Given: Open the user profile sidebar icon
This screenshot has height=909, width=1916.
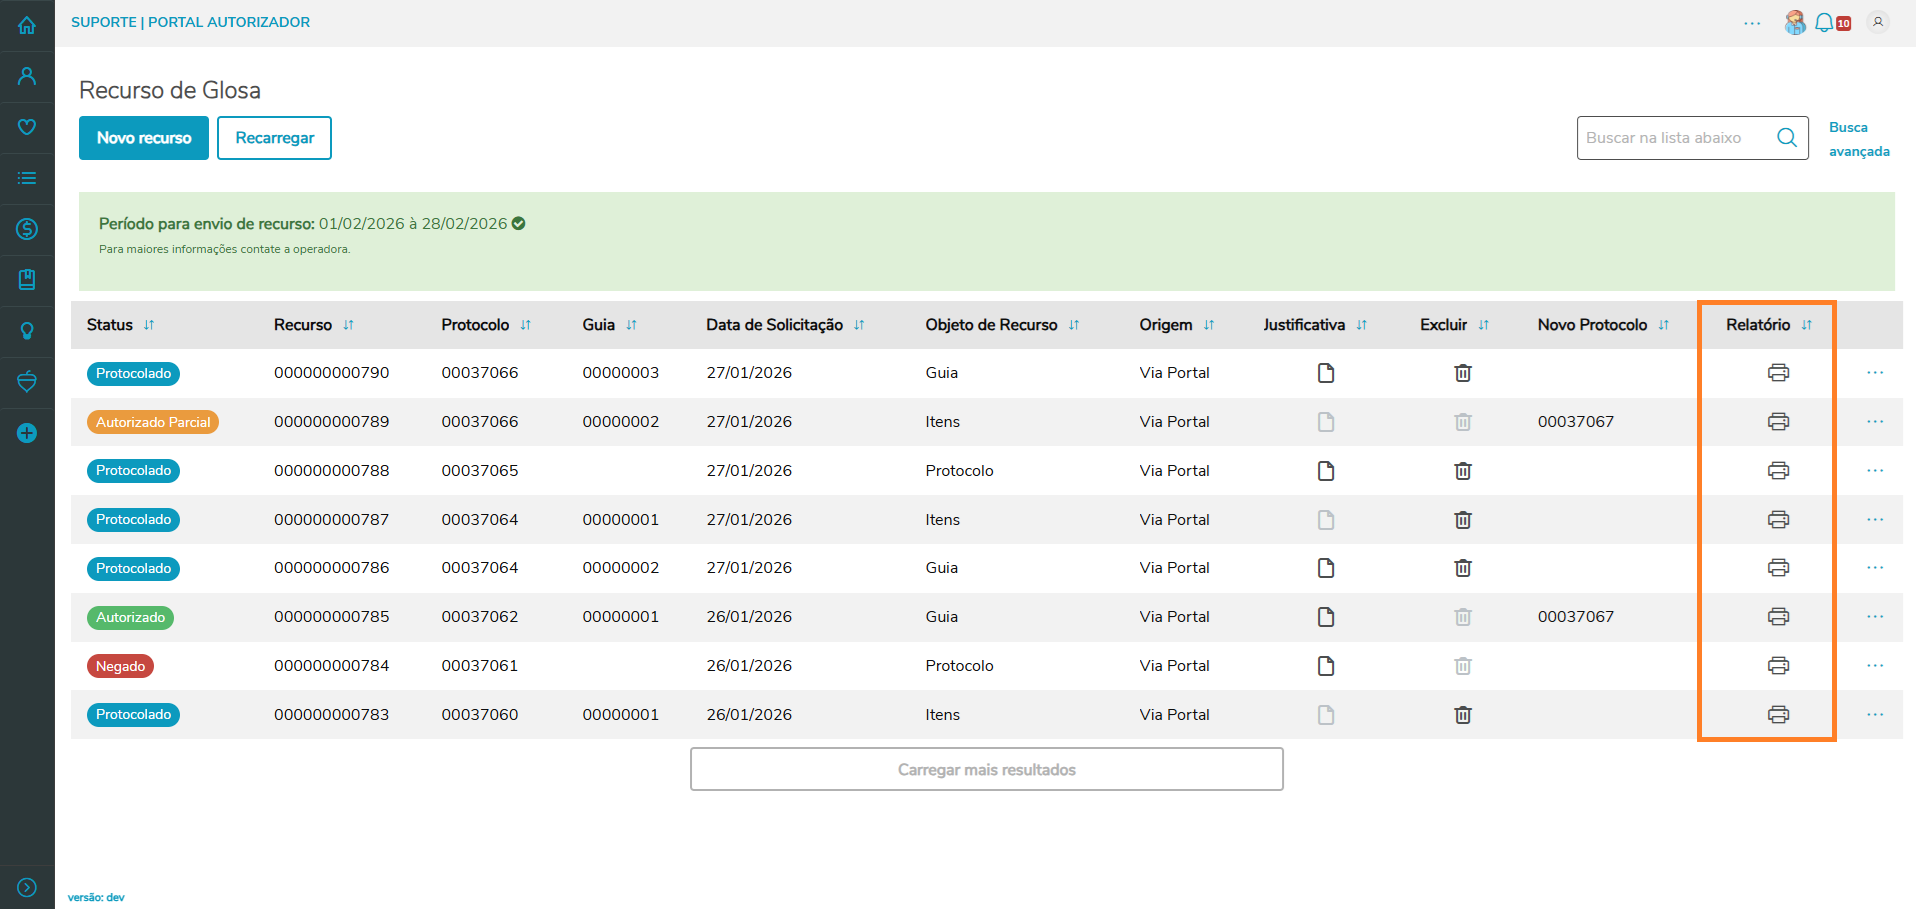Looking at the screenshot, I should coord(27,76).
